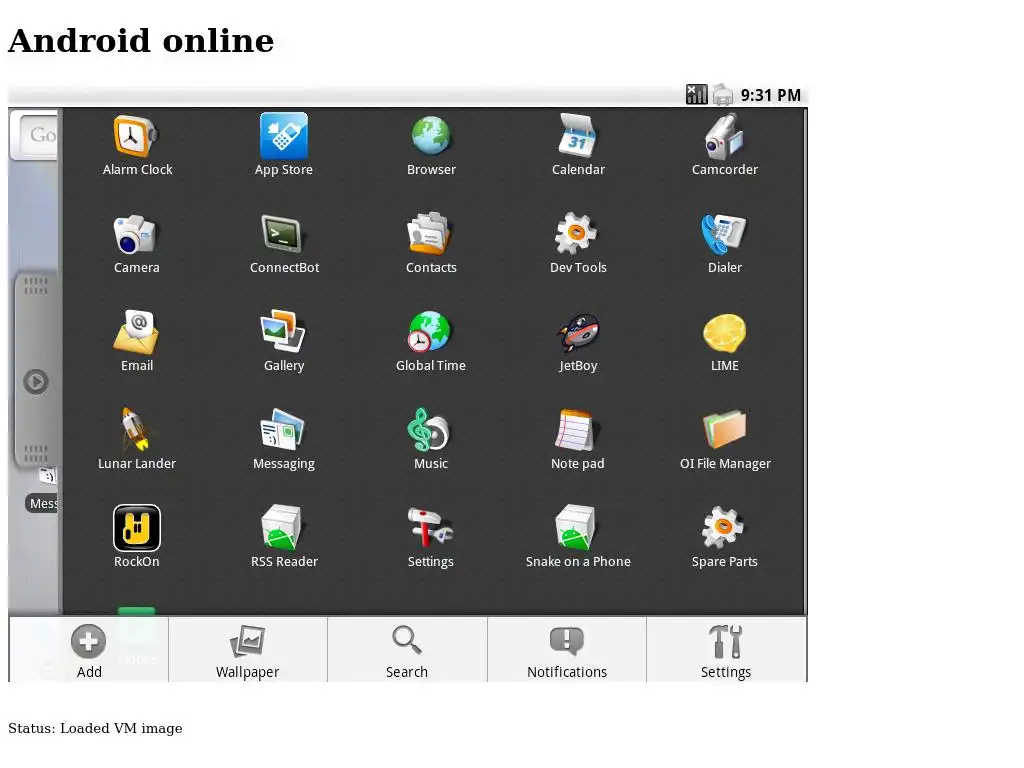Click the Google search box
The height and width of the screenshot is (768, 1024).
click(x=37, y=135)
